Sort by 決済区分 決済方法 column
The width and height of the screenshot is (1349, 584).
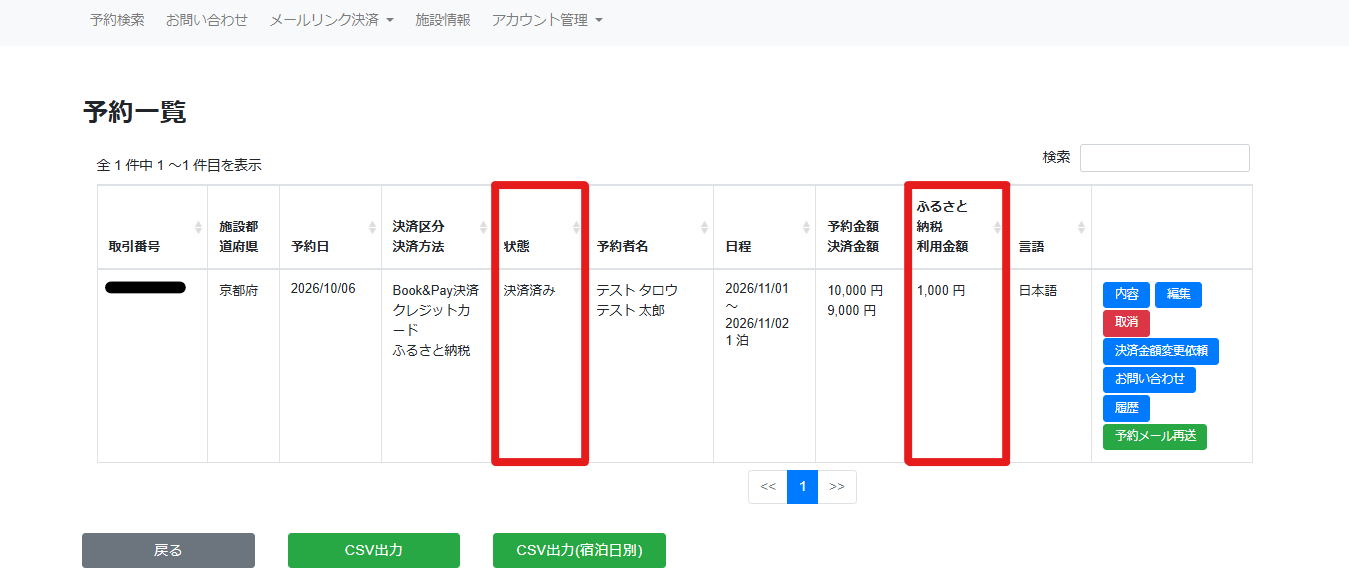coord(437,227)
